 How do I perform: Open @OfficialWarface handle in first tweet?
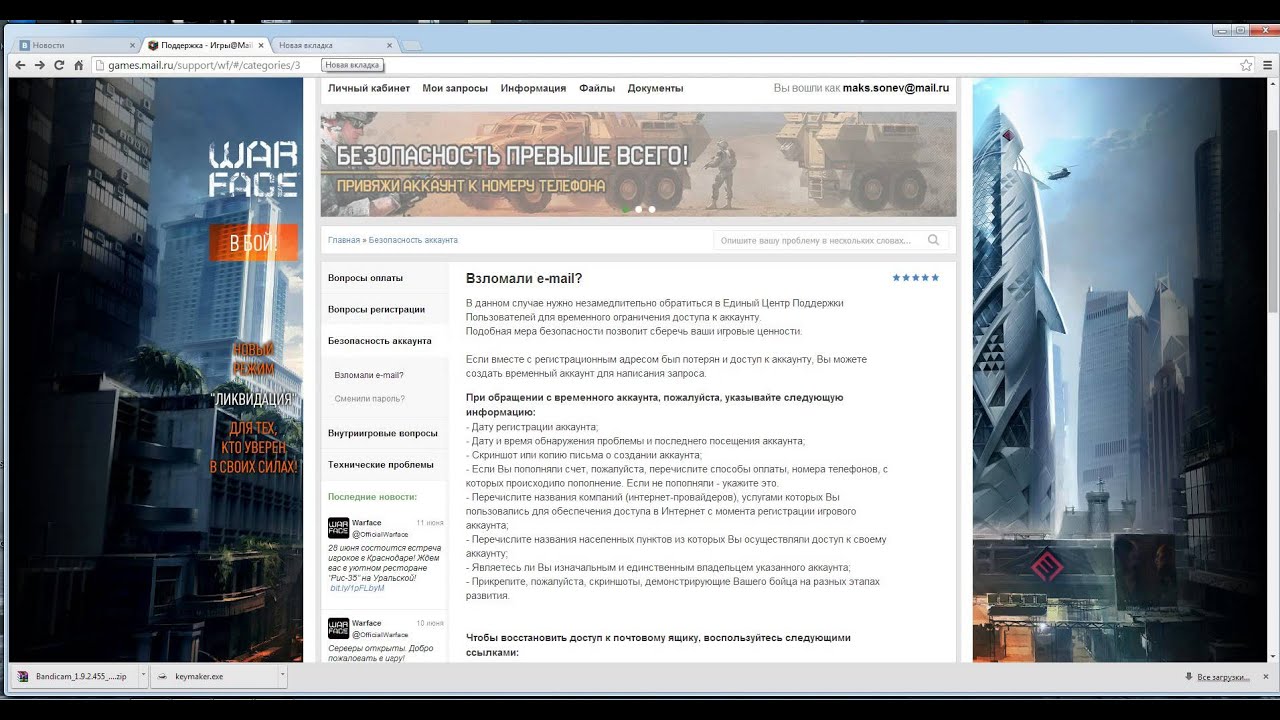(x=380, y=534)
